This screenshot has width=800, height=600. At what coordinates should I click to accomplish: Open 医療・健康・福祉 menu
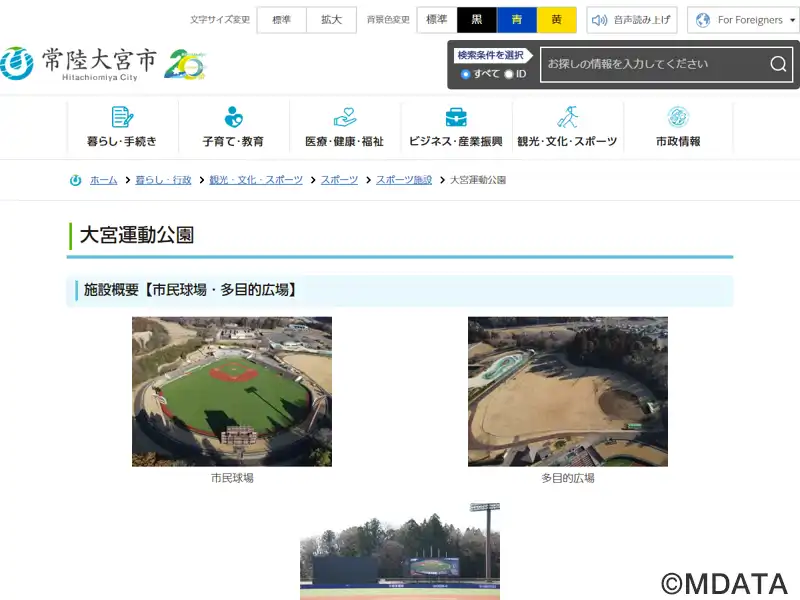345,127
